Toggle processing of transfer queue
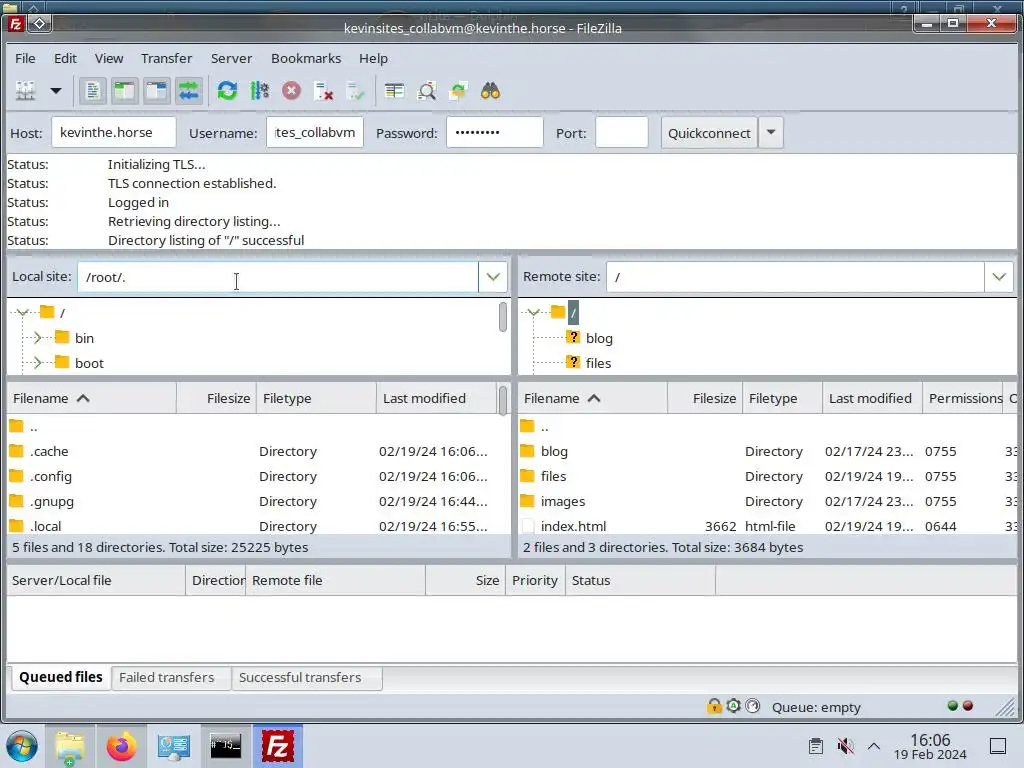Image resolution: width=1024 pixels, height=768 pixels. [260, 91]
